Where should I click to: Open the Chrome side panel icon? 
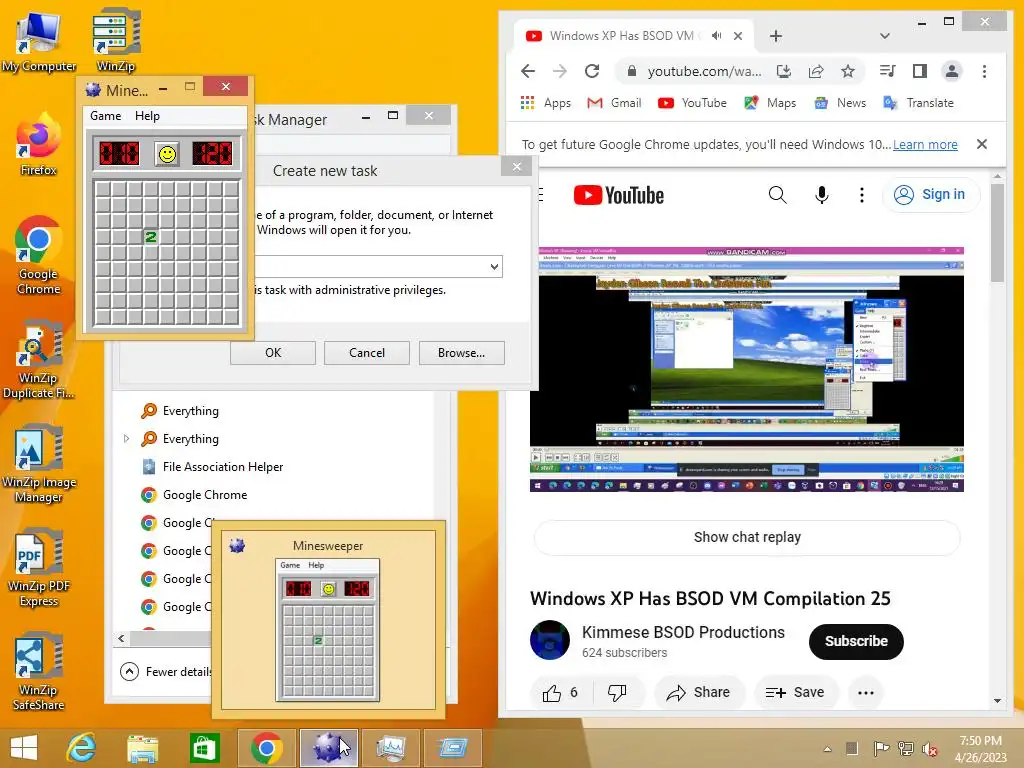[920, 71]
